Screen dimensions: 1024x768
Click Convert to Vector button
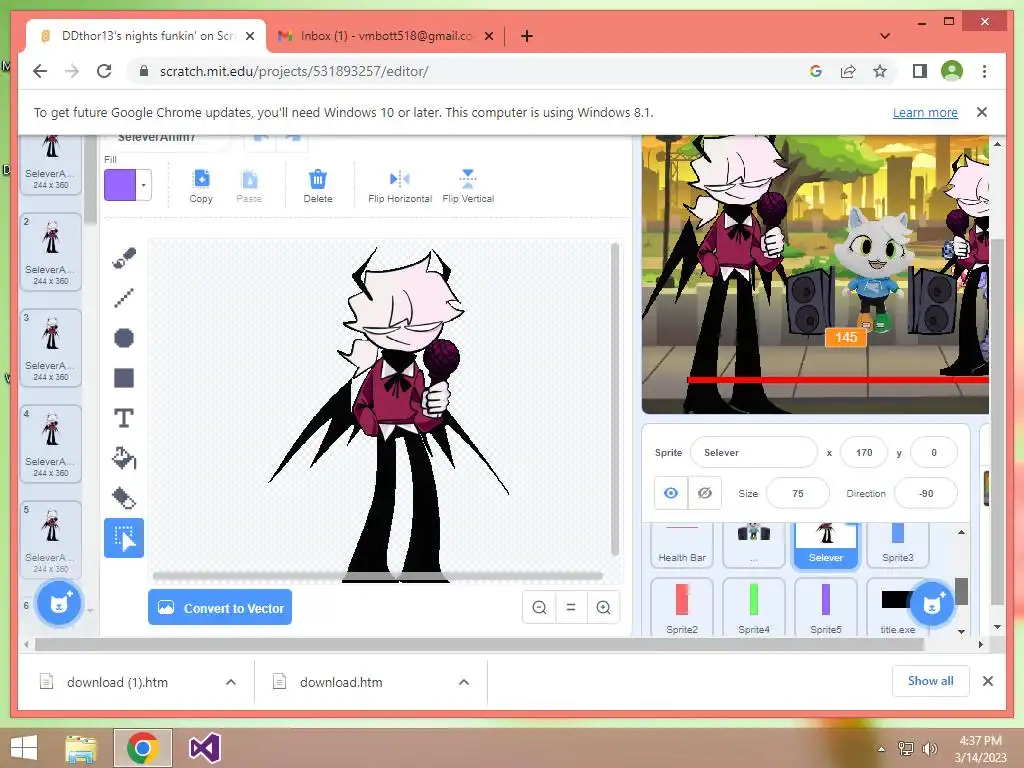[220, 608]
